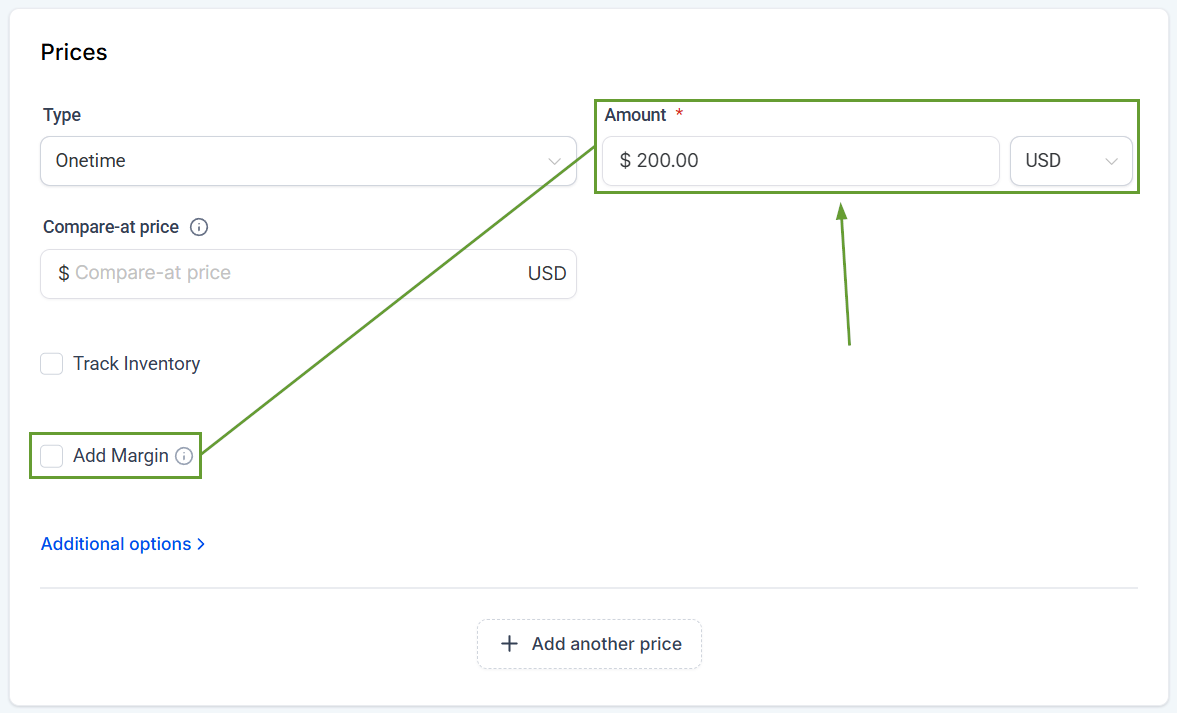This screenshot has height=713, width=1177.
Task: Click the Amount field label
Action: point(635,115)
